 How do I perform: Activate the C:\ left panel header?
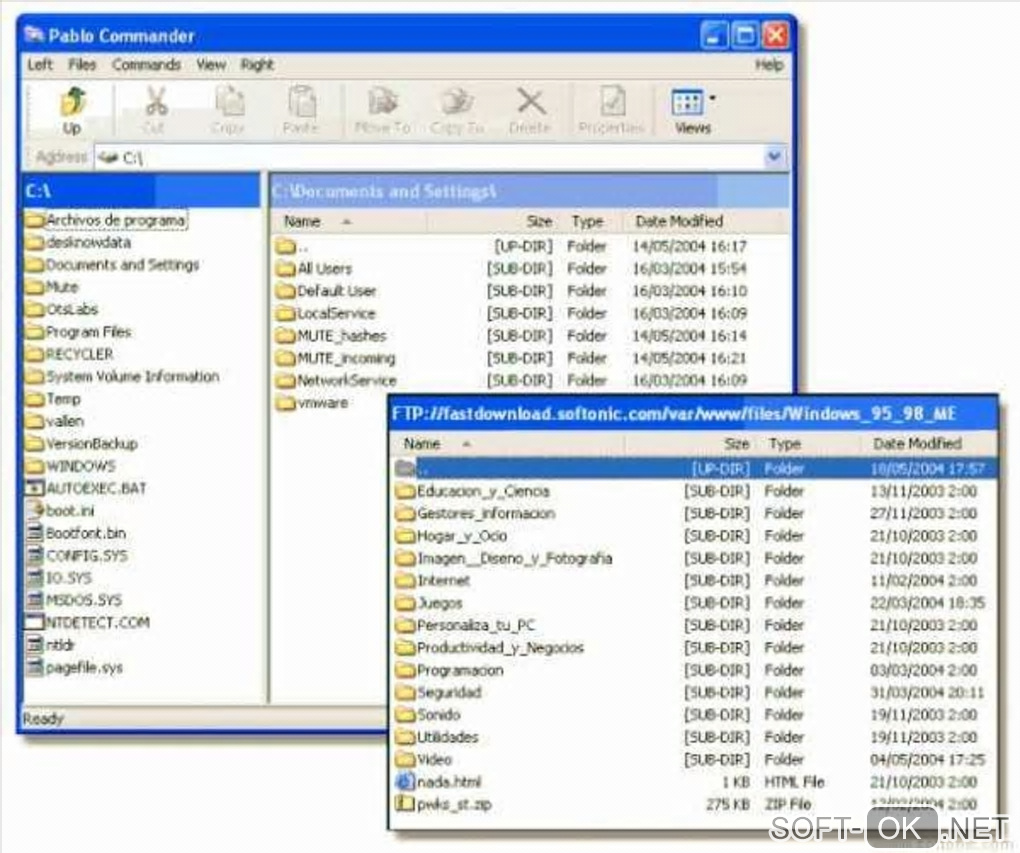click(x=142, y=191)
